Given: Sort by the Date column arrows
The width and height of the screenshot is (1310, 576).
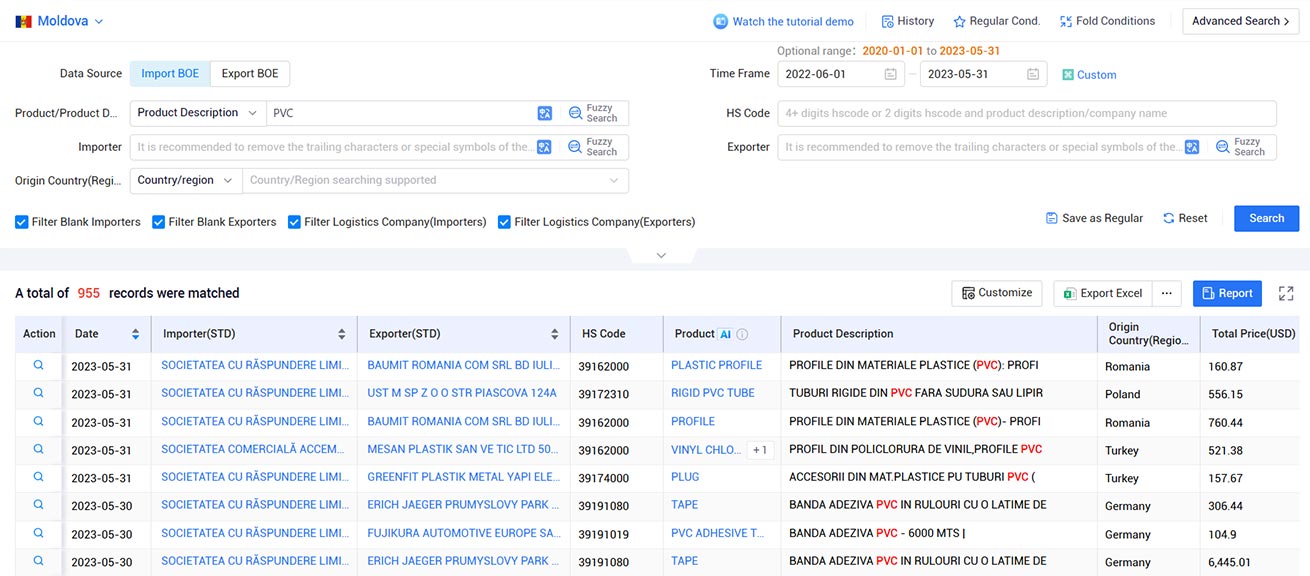Looking at the screenshot, I should [x=135, y=334].
